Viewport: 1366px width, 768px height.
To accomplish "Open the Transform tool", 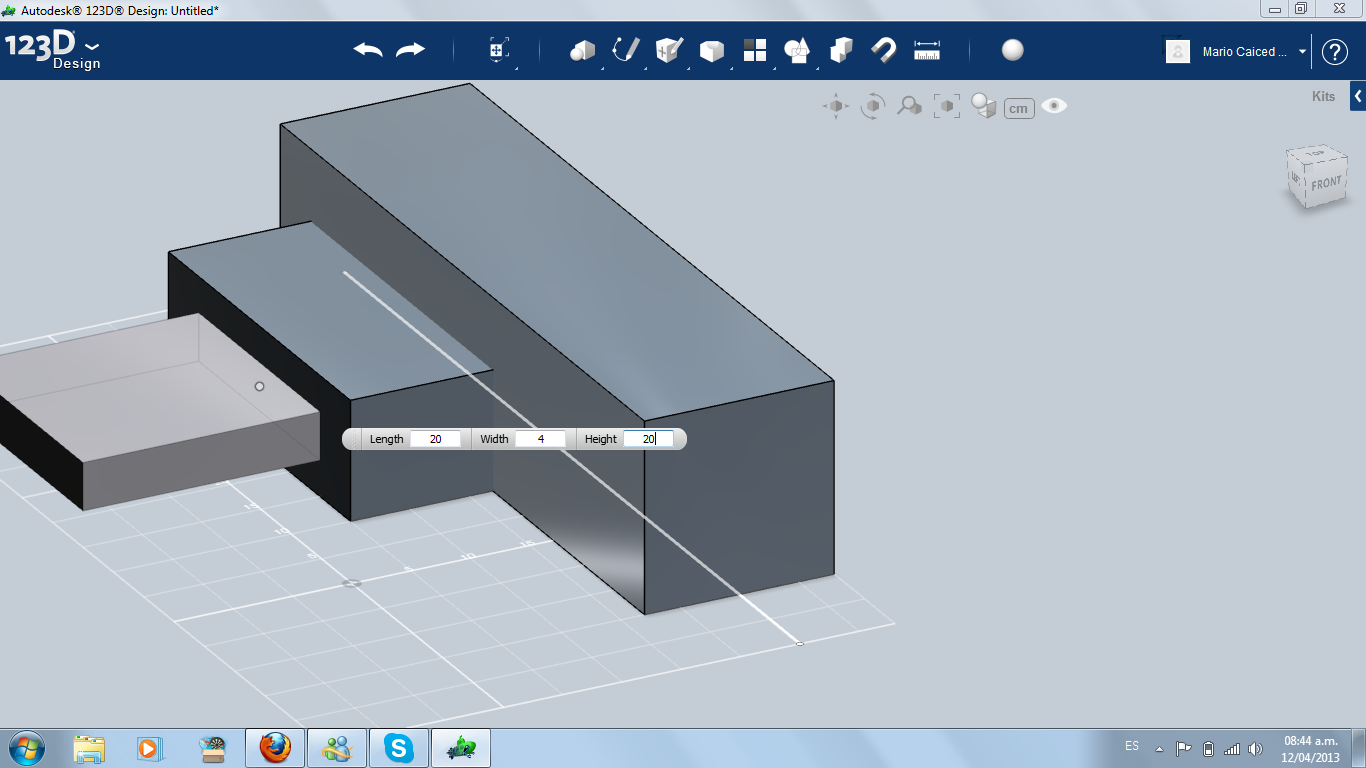I will 498,50.
